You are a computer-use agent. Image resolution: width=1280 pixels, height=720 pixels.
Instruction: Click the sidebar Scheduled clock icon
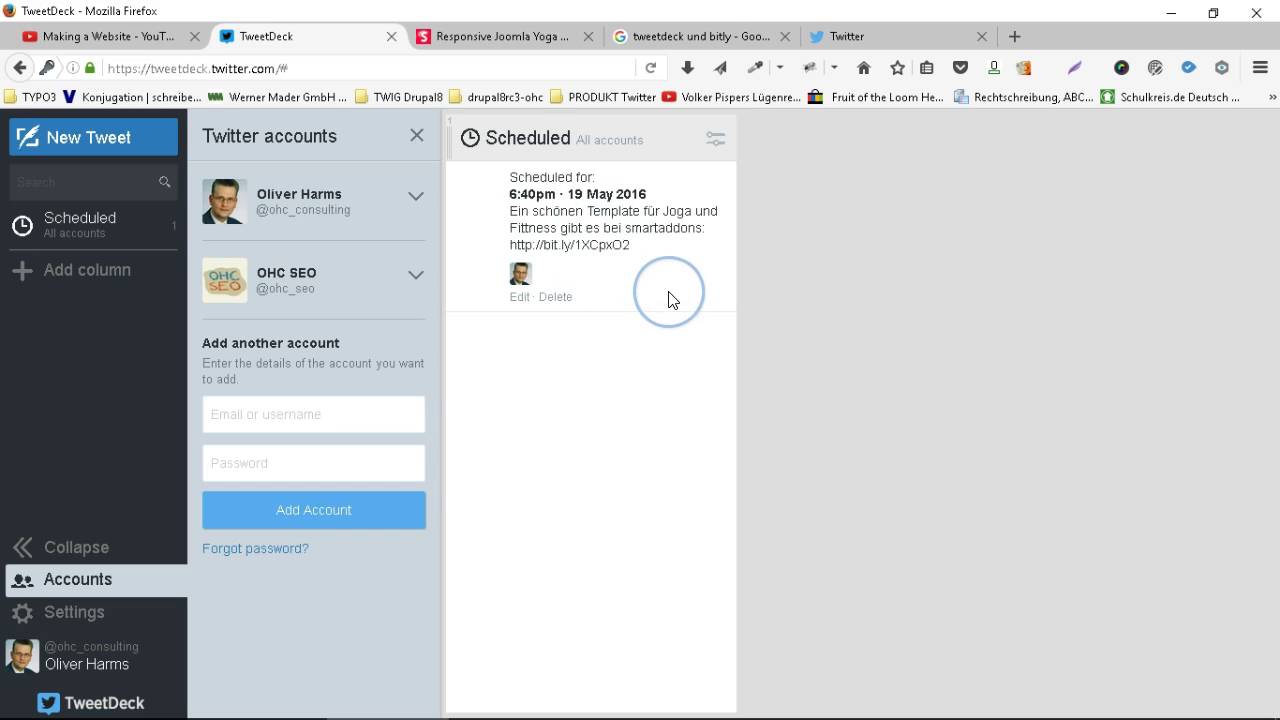[22, 225]
